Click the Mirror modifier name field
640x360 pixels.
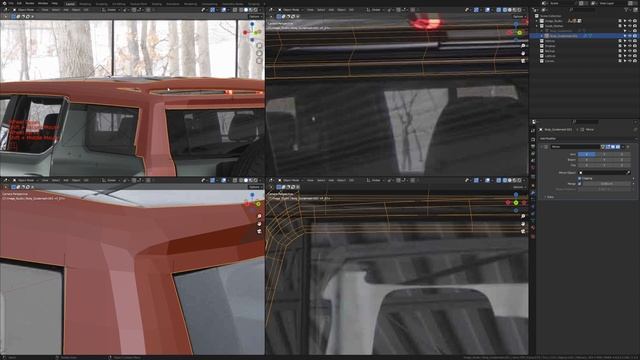coord(575,147)
